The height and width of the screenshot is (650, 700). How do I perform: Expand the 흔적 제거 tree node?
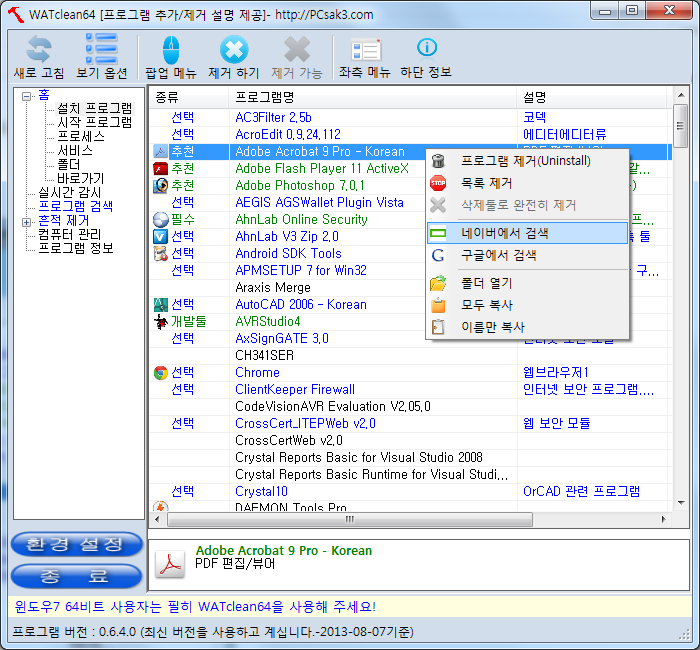click(x=26, y=222)
